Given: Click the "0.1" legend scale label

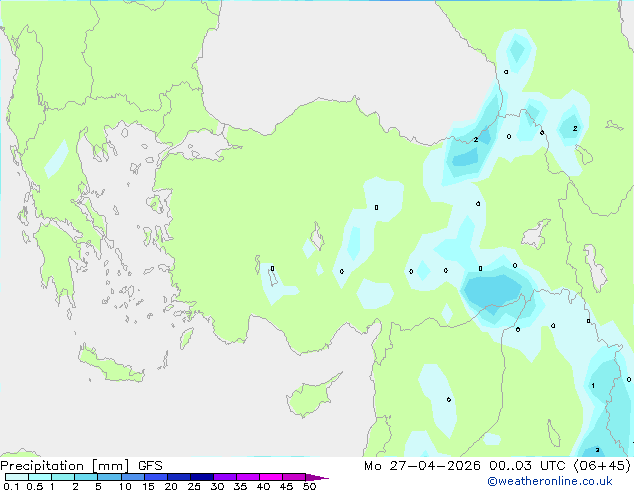Looking at the screenshot, I should (11, 486).
